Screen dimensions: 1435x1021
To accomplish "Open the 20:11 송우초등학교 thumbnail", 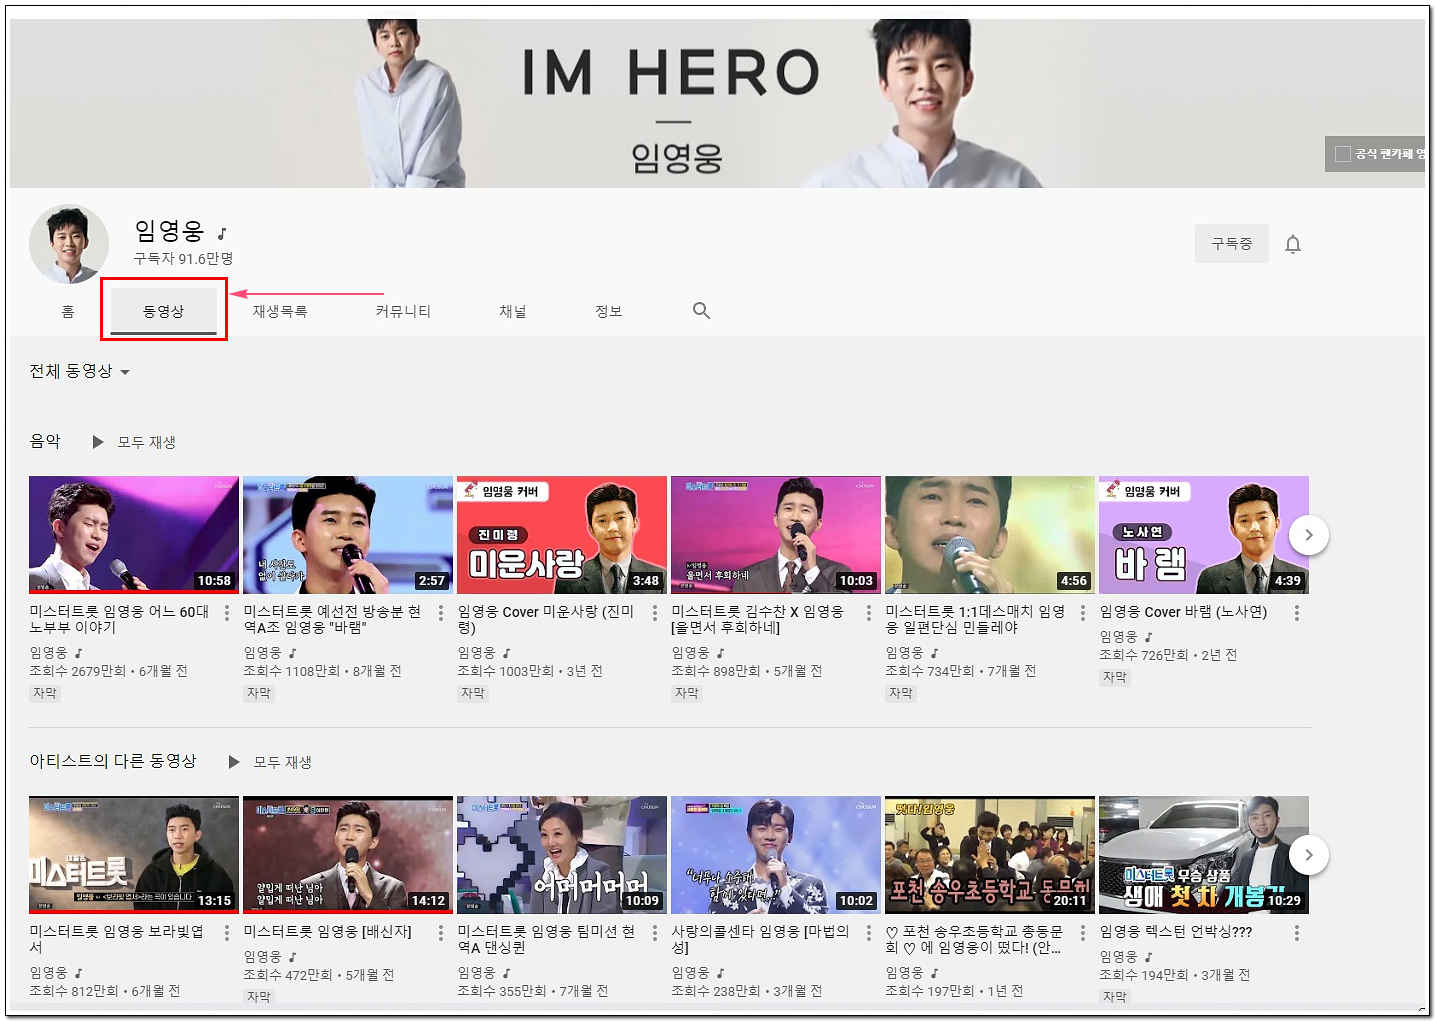I will 990,855.
